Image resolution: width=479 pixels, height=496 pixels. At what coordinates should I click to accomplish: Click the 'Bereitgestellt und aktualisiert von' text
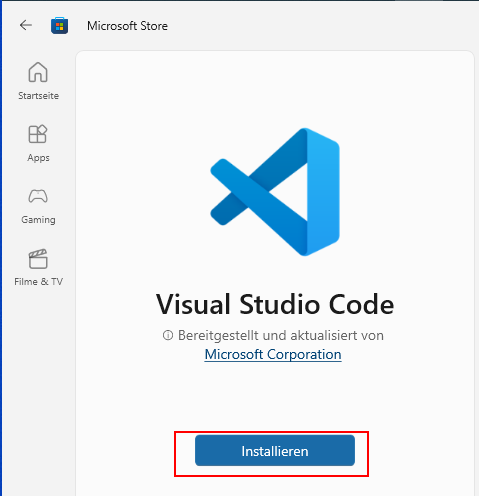[281, 335]
